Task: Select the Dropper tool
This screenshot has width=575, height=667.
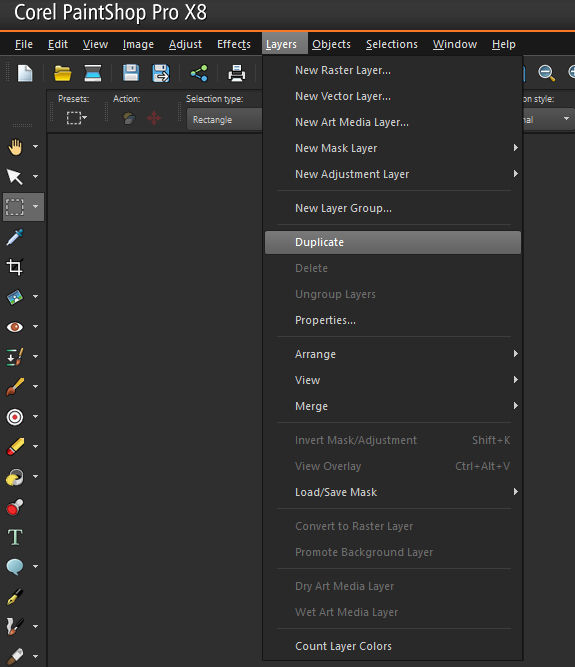Action: tap(15, 237)
